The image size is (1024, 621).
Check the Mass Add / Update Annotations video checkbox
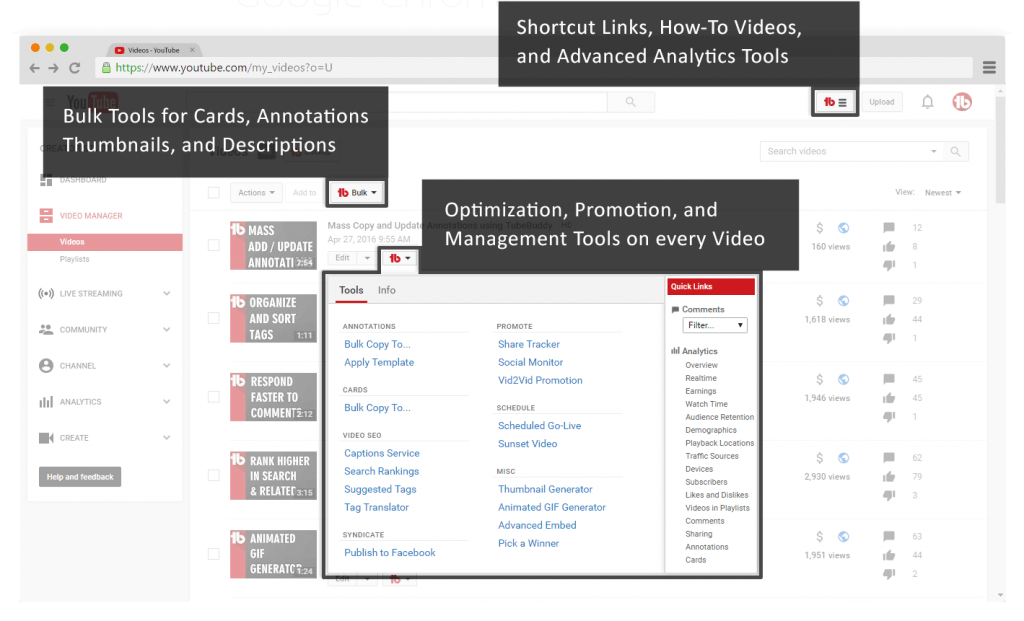[x=214, y=245]
